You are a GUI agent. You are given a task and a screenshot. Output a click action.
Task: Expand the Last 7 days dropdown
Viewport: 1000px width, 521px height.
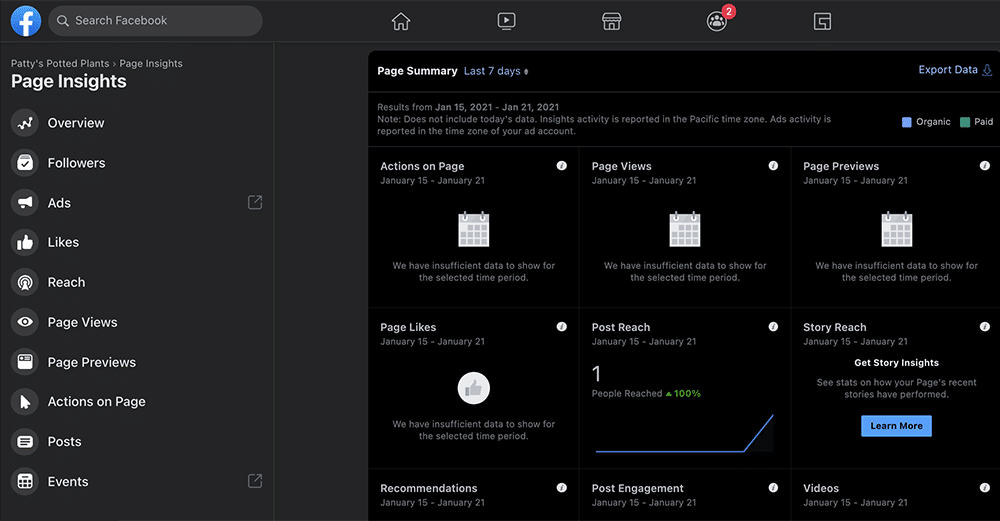click(496, 71)
